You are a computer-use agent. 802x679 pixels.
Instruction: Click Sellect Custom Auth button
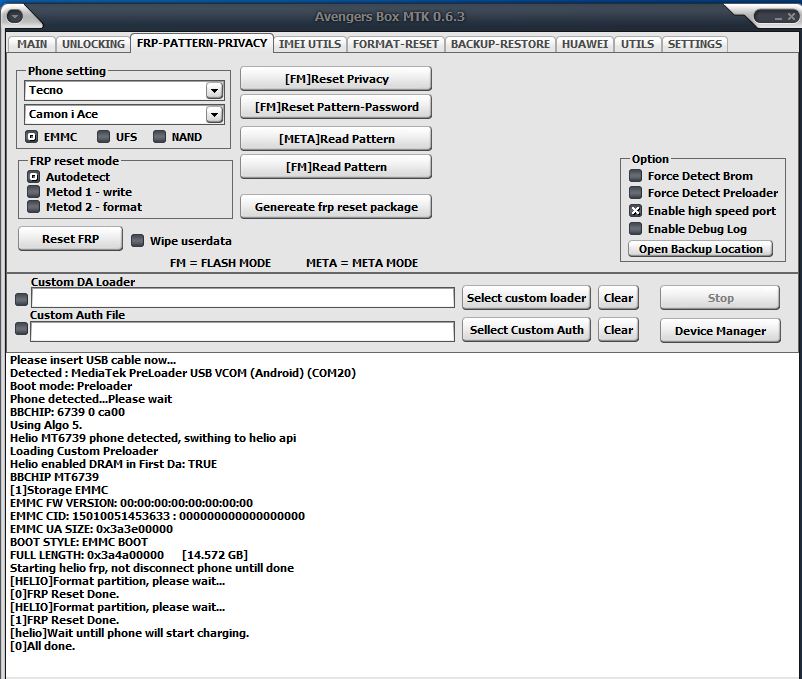[526, 330]
